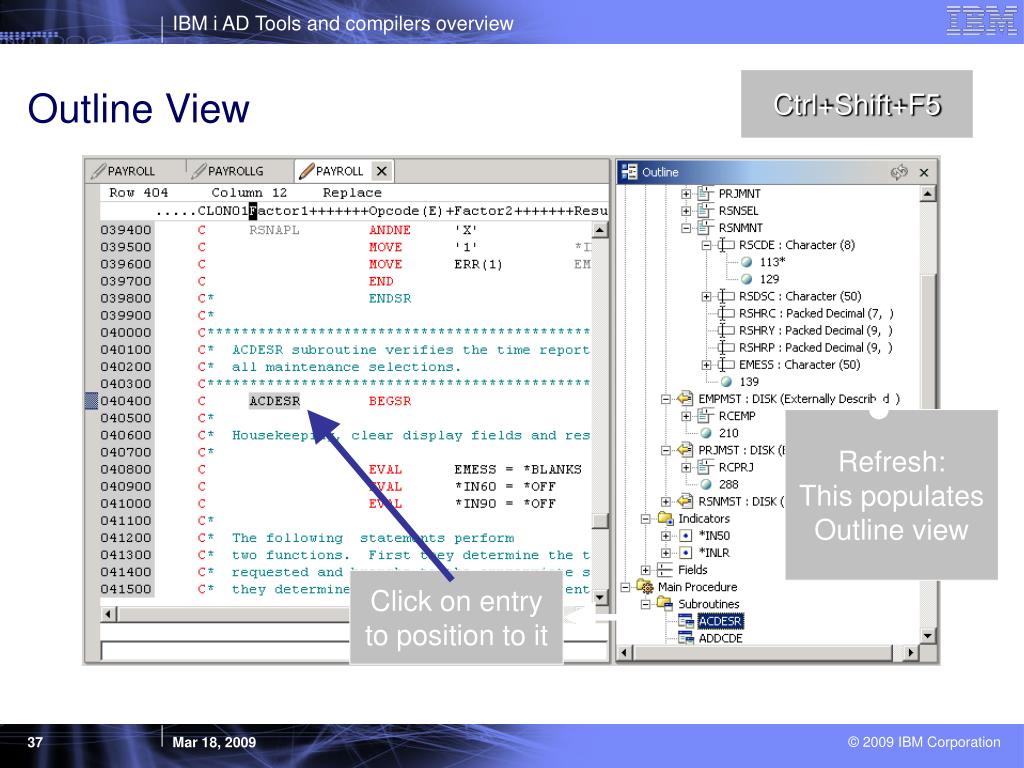Click the *IN50 indicator icon
Image resolution: width=1024 pixels, height=768 pixels.
pos(685,536)
